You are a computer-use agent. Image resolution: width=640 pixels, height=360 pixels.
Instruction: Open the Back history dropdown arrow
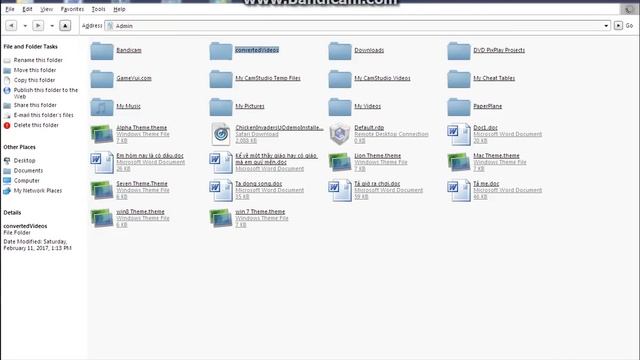pyautogui.click(x=25, y=26)
